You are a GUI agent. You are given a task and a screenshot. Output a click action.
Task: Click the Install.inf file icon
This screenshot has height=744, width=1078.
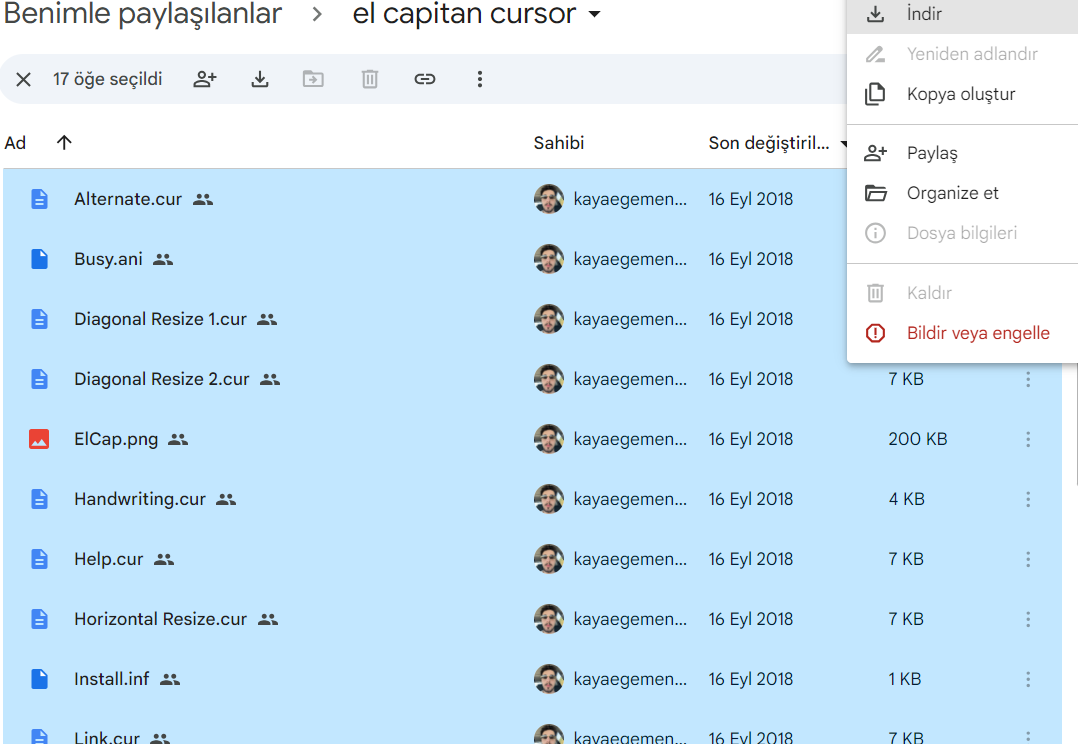39,679
